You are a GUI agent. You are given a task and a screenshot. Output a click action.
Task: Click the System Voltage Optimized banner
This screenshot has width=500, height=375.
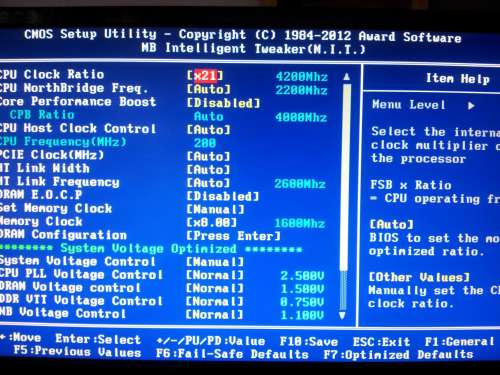tap(151, 249)
